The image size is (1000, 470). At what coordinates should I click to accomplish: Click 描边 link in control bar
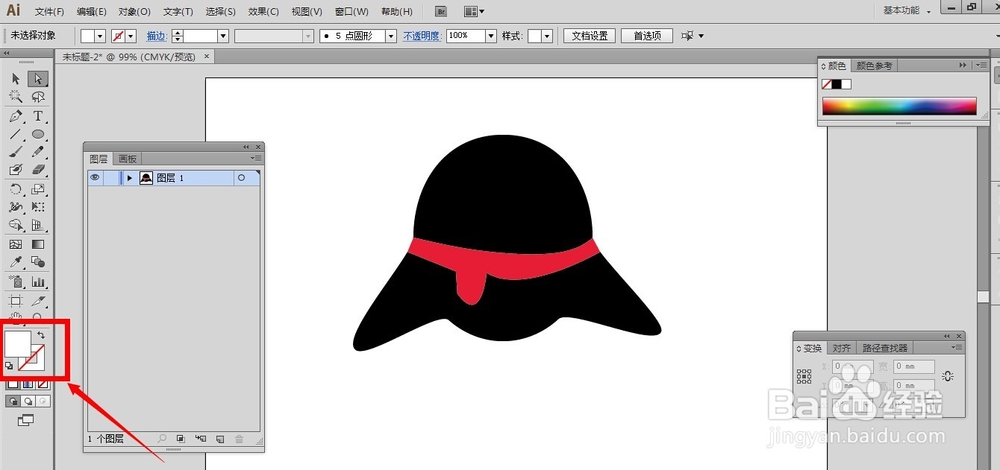(x=156, y=36)
